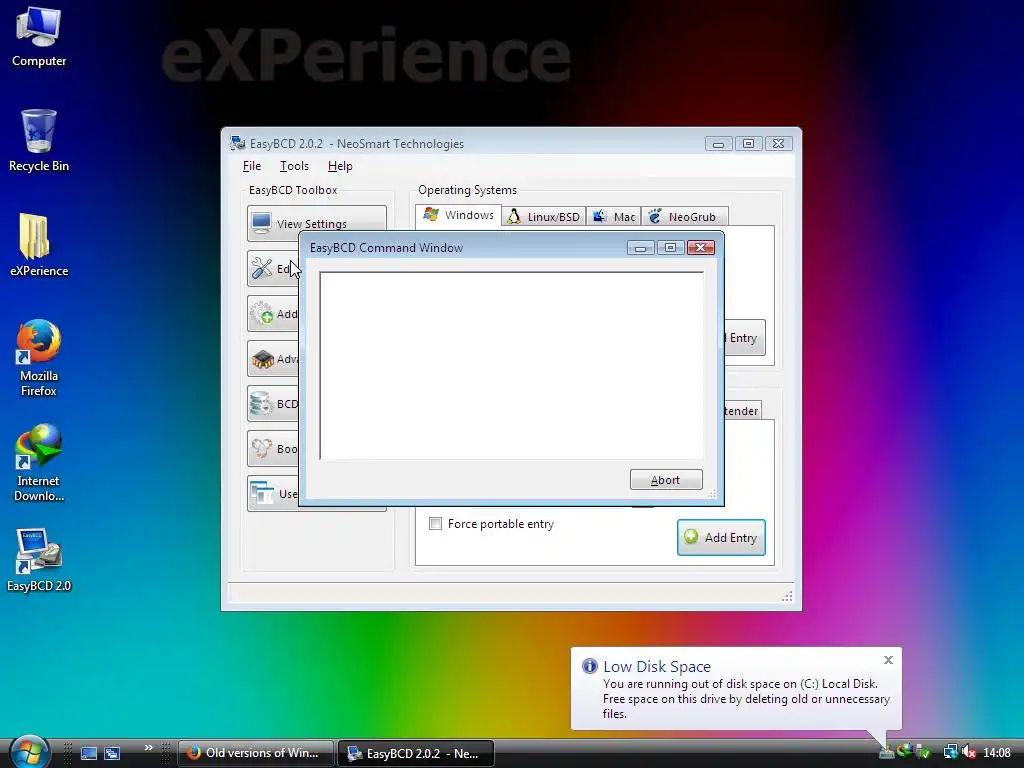Launch the Internet Download Manager shortcut
The image size is (1024, 768).
tap(39, 463)
